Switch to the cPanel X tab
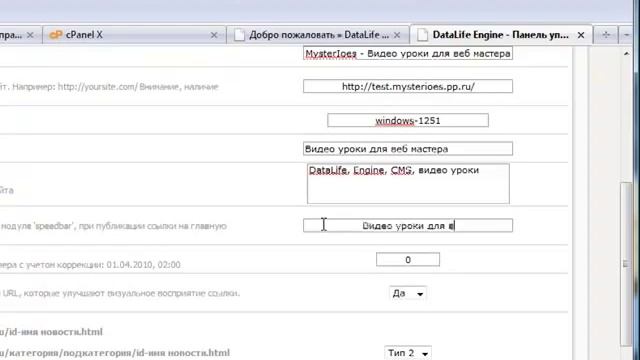This screenshot has height=360, width=640. (134, 35)
